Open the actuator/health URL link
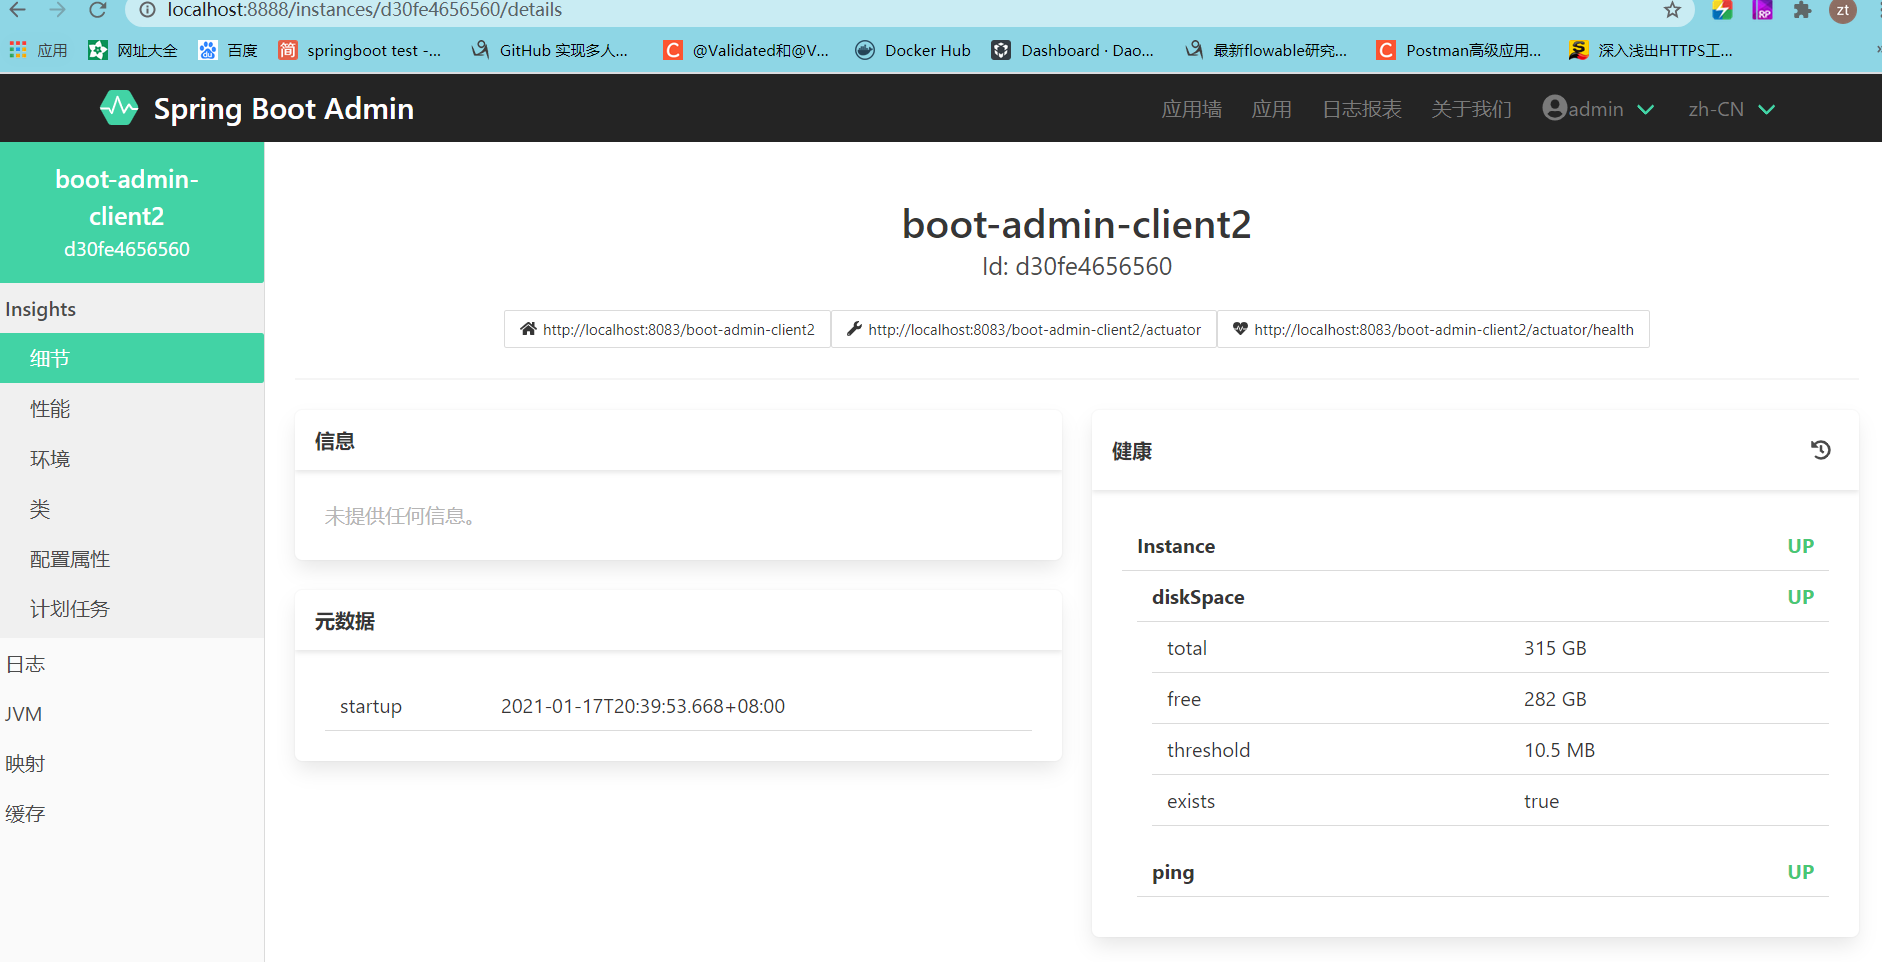The image size is (1882, 962). coord(1433,329)
